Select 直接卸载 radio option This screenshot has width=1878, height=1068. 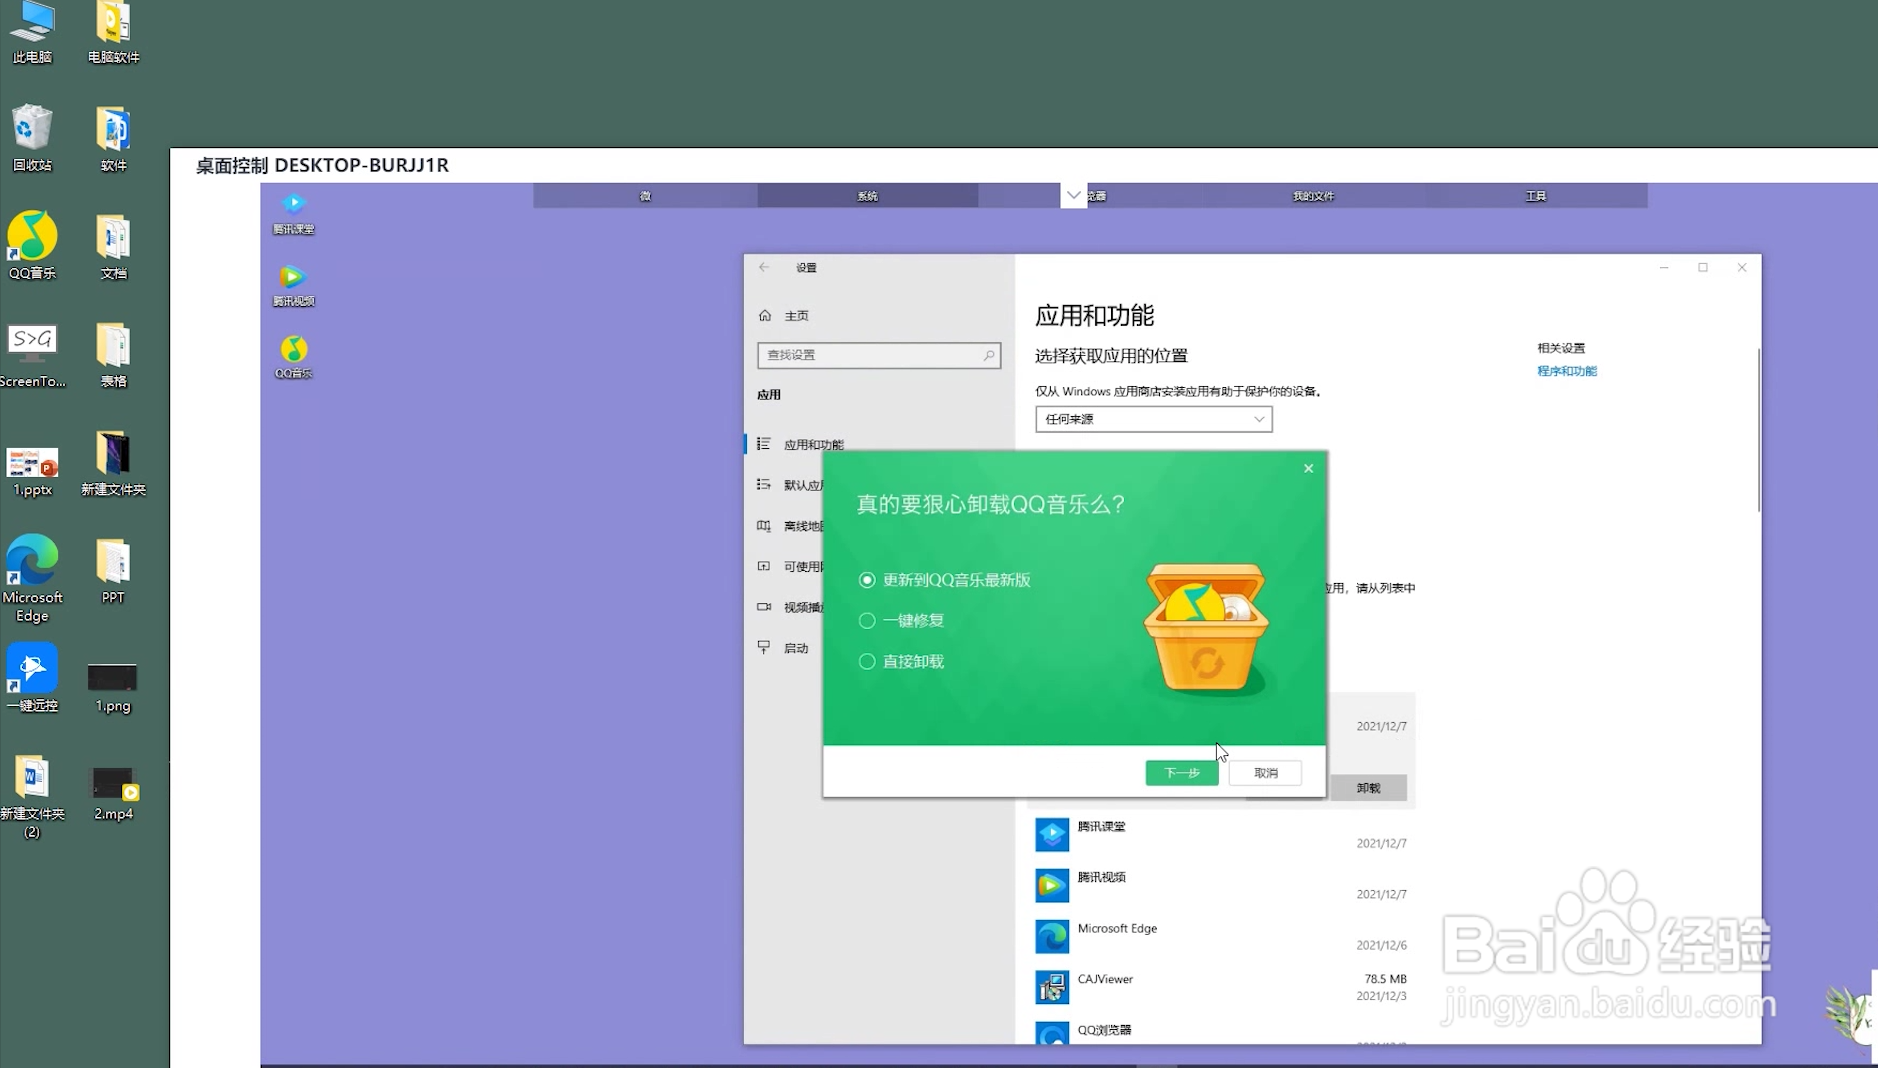pos(867,662)
